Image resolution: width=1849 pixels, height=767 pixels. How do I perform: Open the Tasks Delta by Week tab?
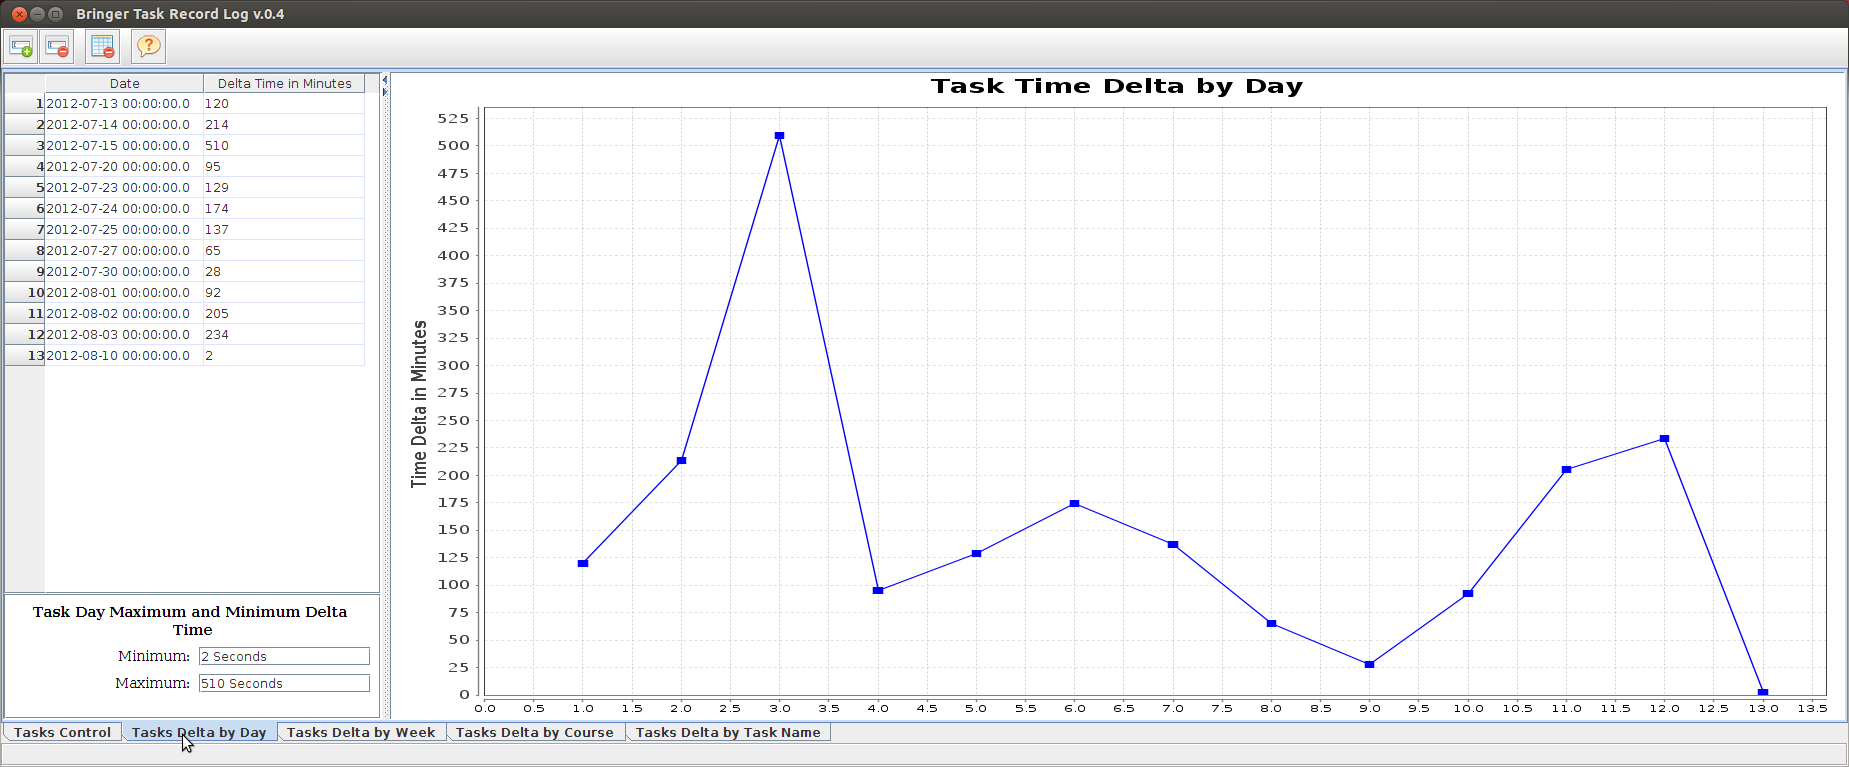coord(361,732)
